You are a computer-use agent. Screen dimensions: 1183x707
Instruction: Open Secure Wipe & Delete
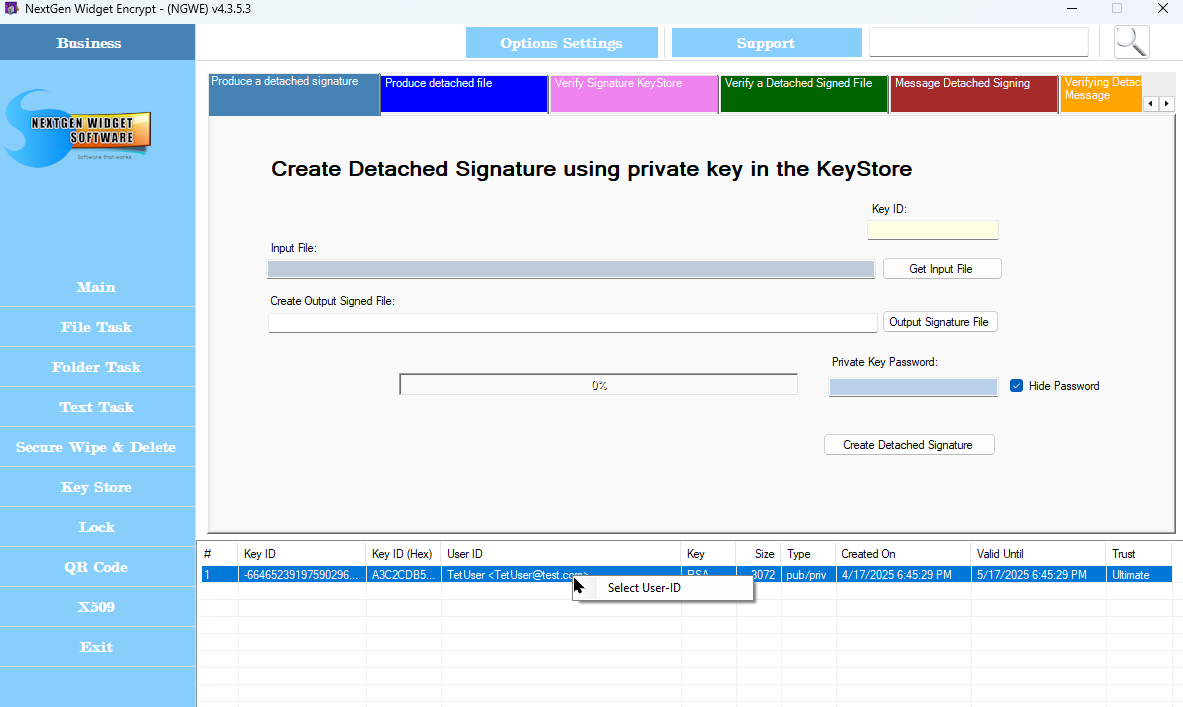click(97, 447)
